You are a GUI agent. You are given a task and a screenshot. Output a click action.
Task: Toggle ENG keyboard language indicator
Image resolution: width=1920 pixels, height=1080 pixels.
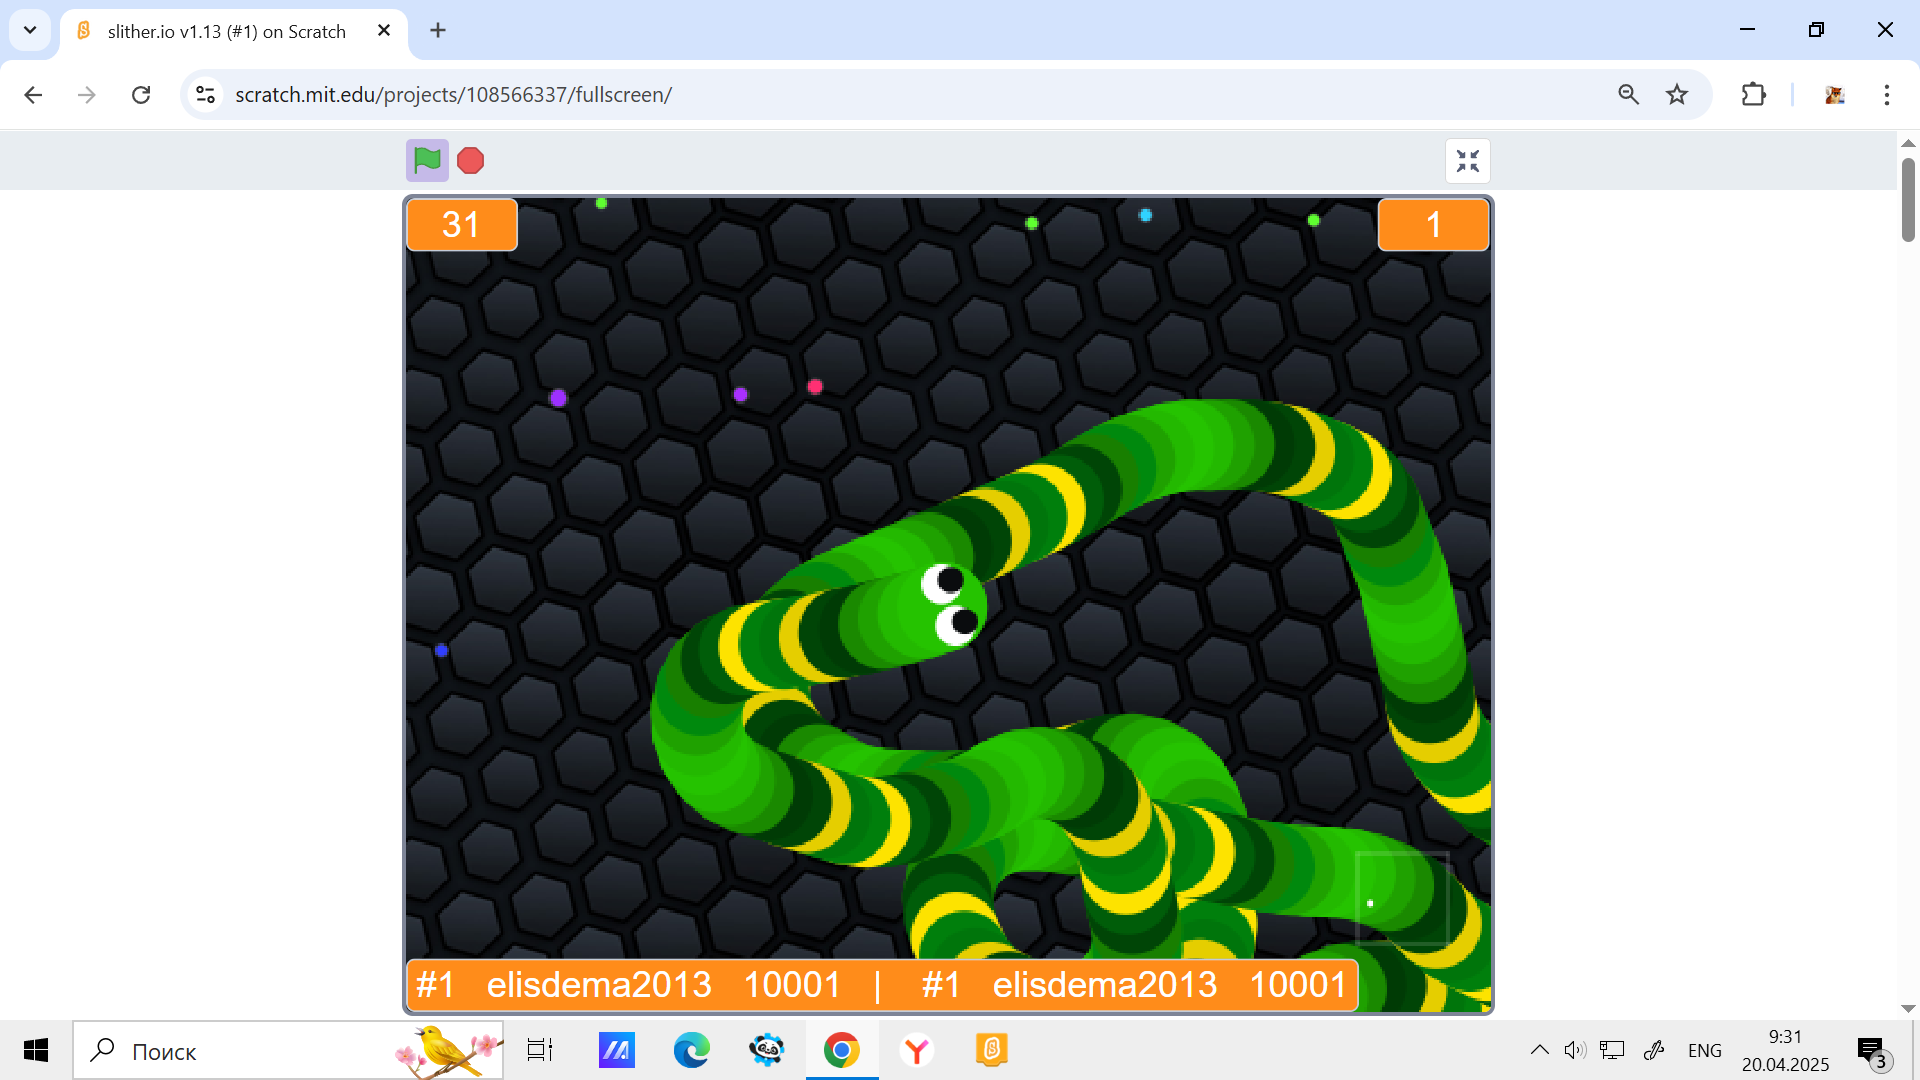pos(1704,1050)
